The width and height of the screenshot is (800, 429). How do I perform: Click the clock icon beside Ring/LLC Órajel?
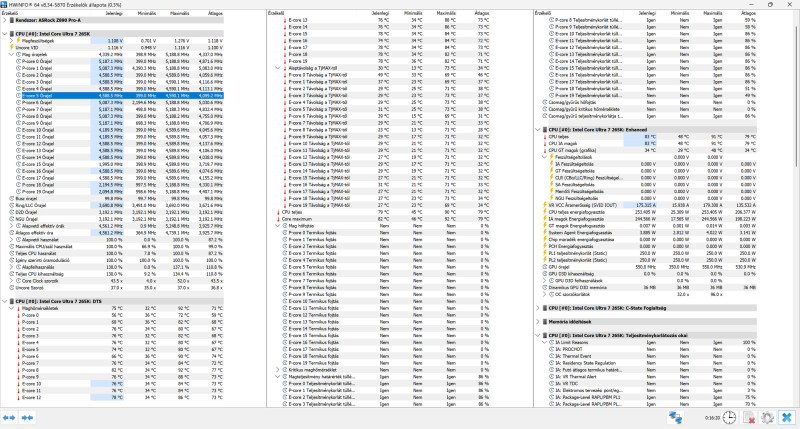(x=11, y=206)
